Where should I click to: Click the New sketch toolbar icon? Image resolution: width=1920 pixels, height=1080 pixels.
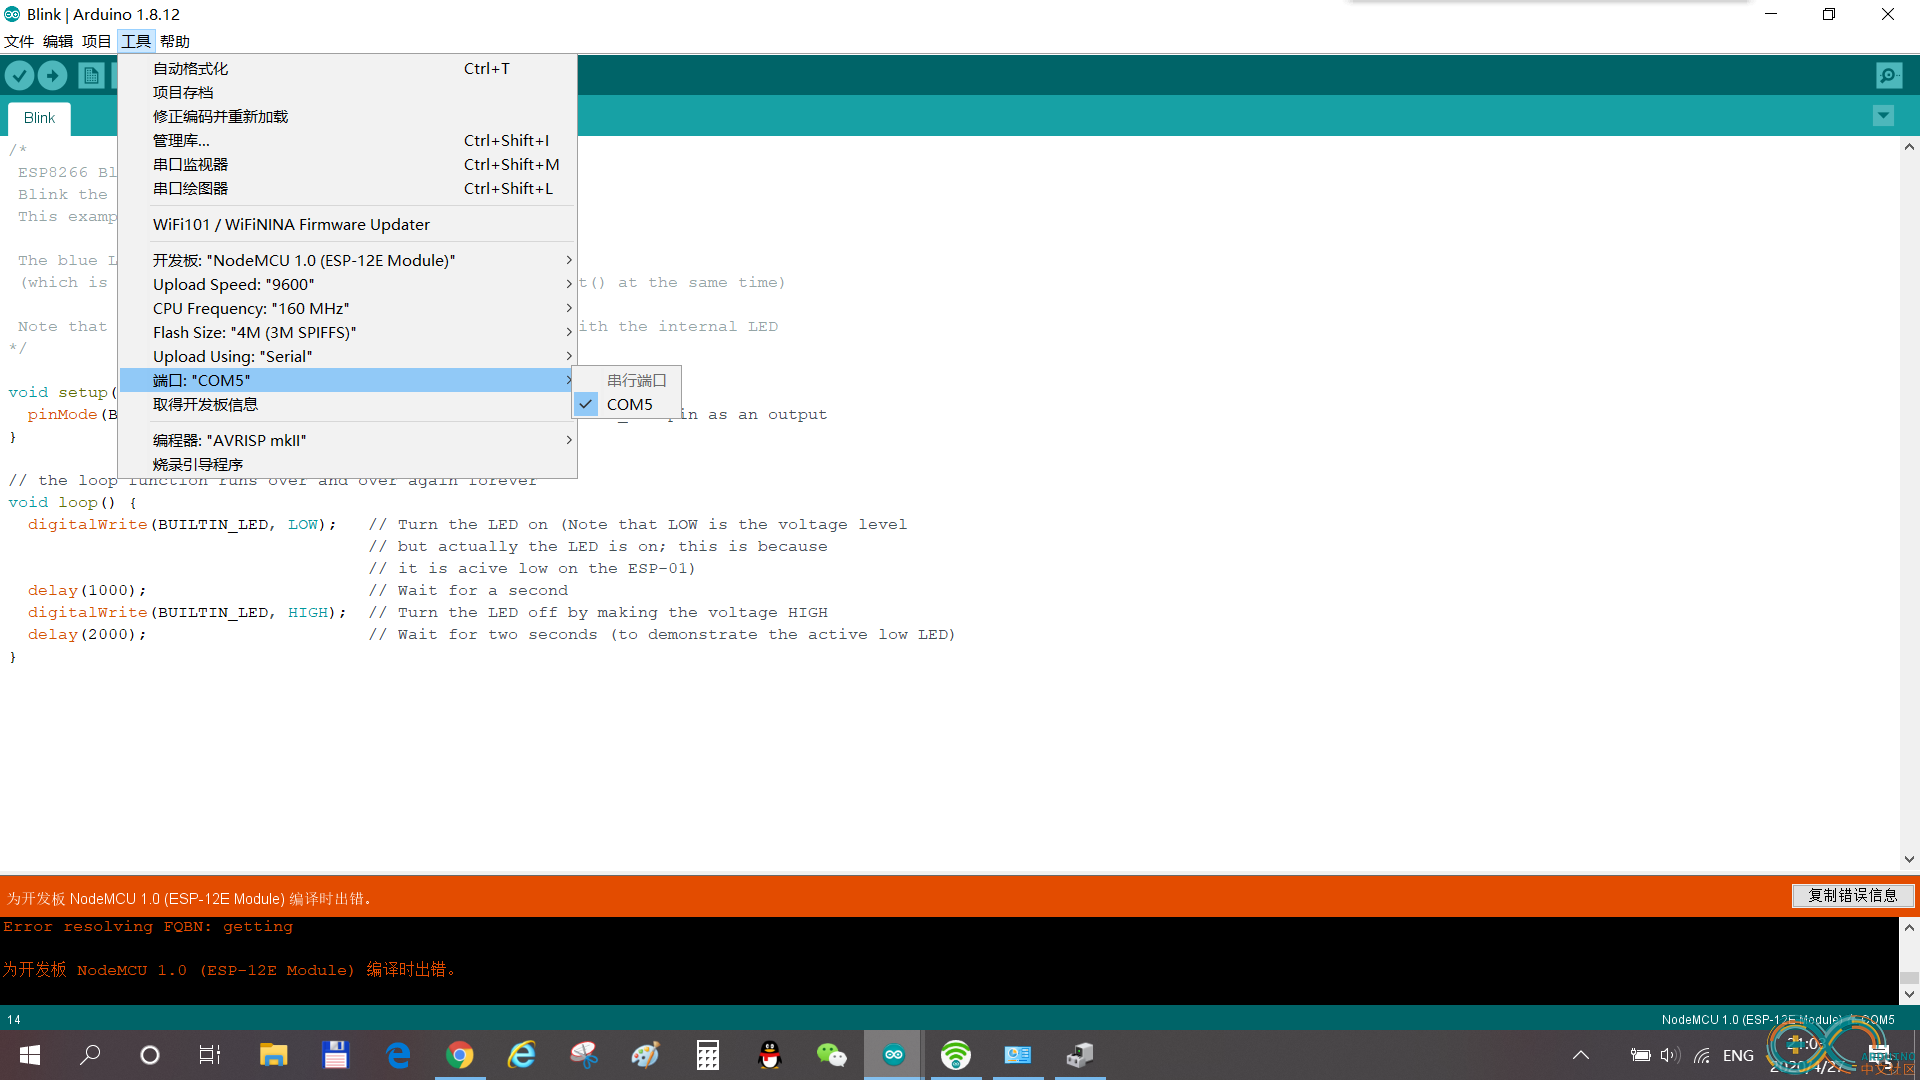pos(91,75)
